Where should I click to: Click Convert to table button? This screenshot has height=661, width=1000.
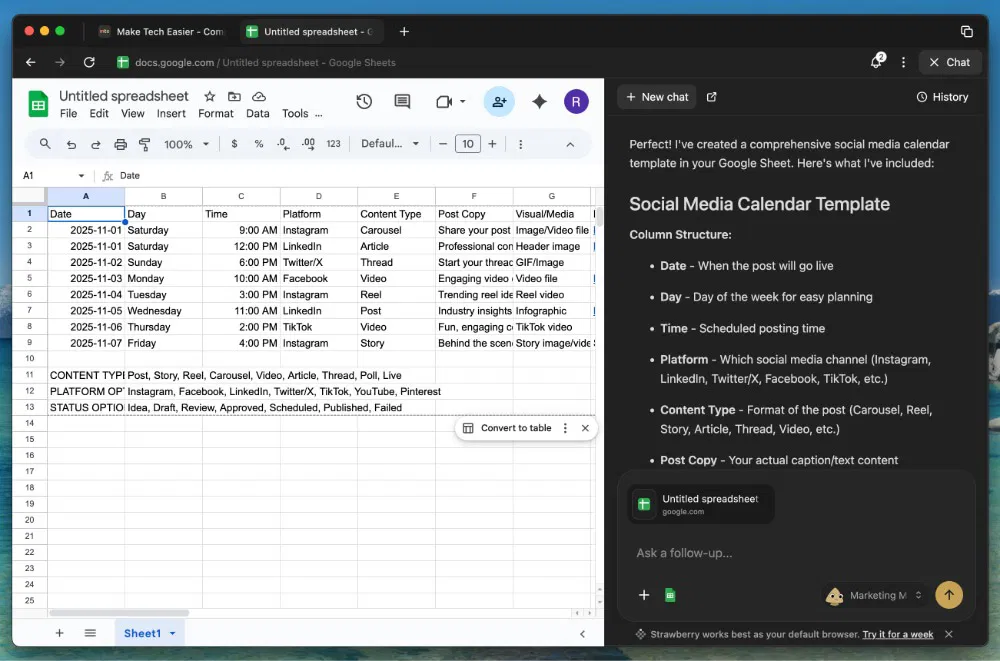(x=507, y=428)
